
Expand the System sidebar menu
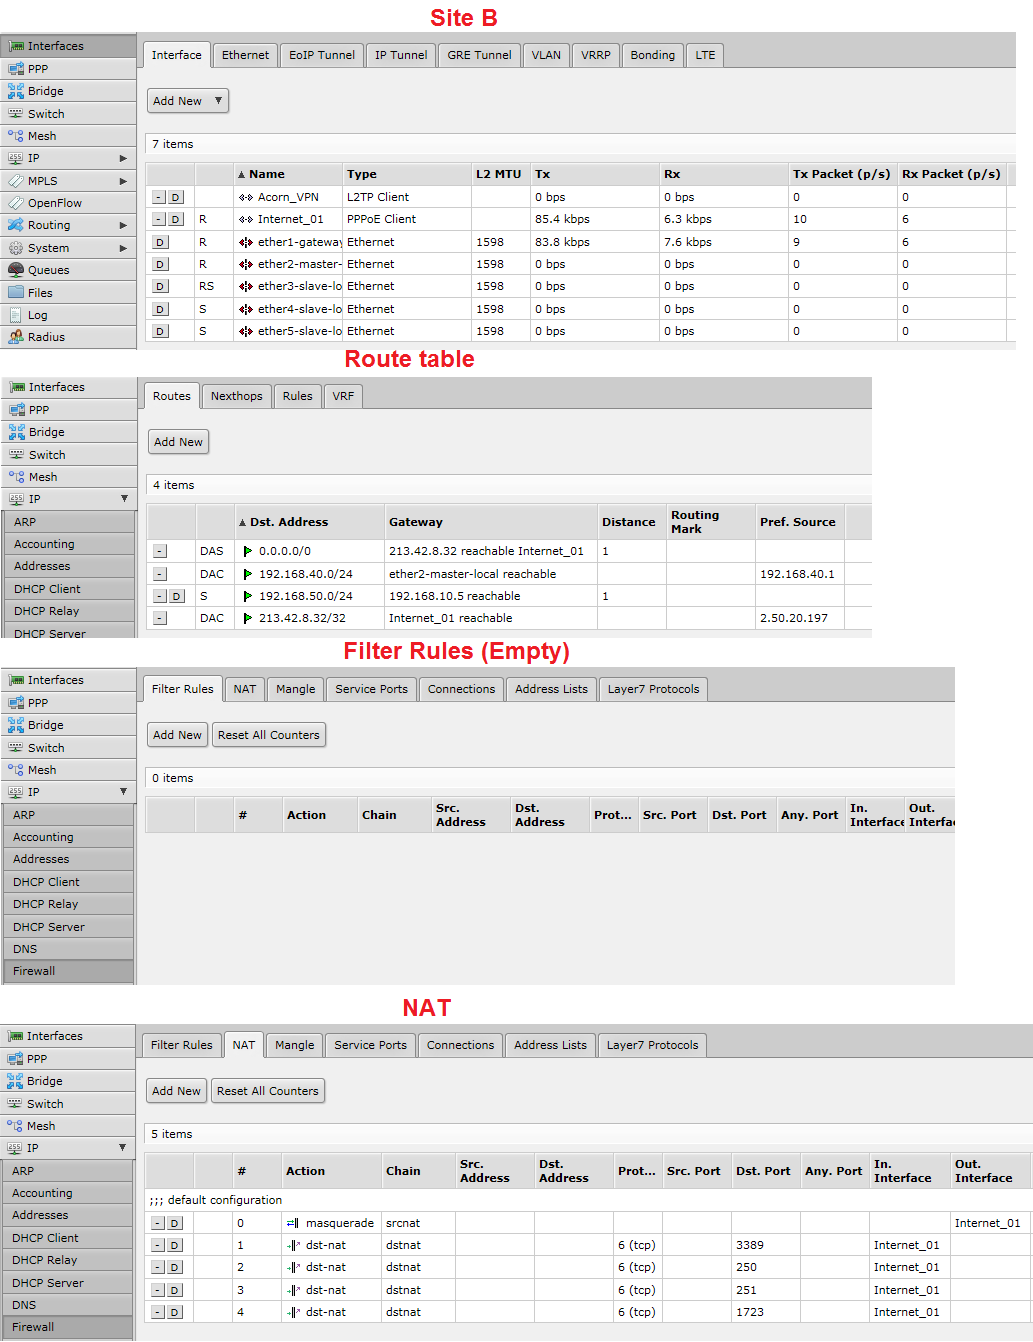(44, 247)
